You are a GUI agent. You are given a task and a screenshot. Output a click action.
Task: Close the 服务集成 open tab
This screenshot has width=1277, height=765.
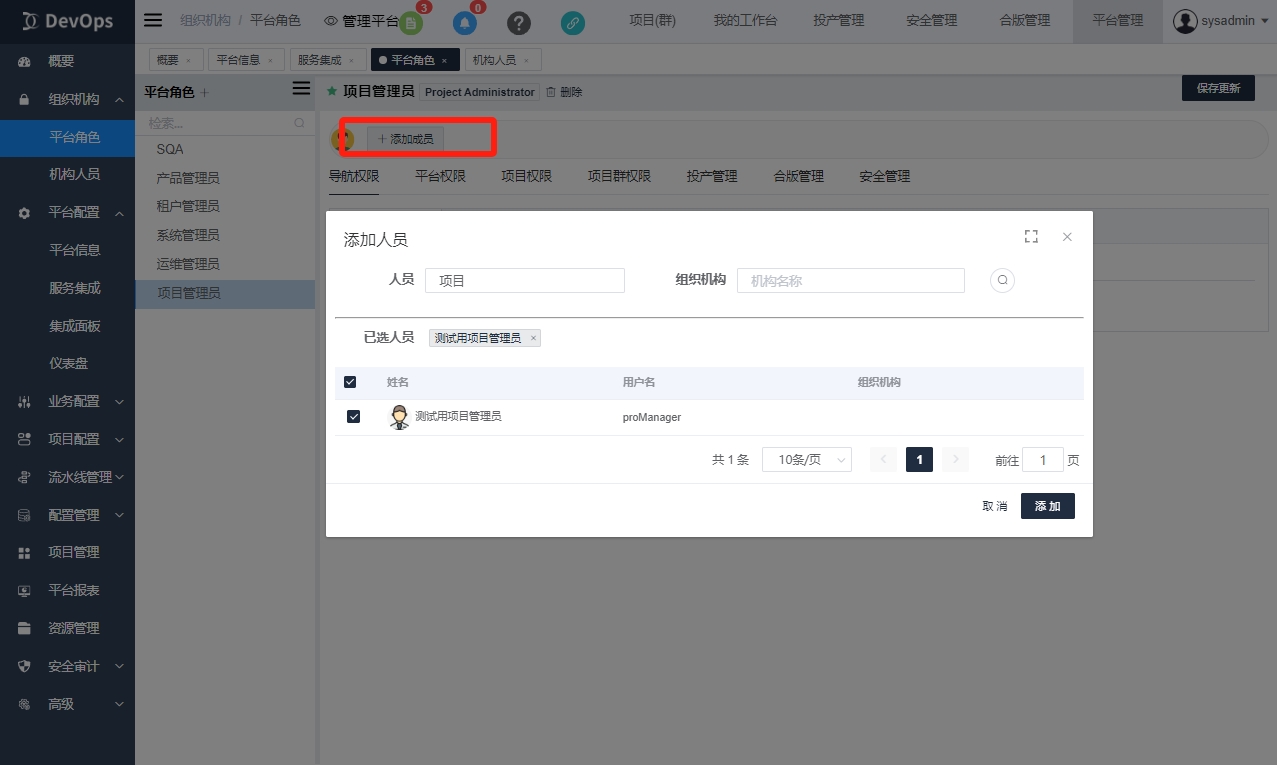coord(351,60)
